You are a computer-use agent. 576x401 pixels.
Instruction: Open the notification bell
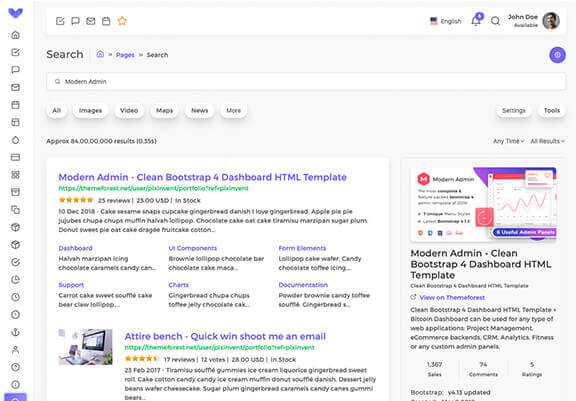pyautogui.click(x=476, y=21)
